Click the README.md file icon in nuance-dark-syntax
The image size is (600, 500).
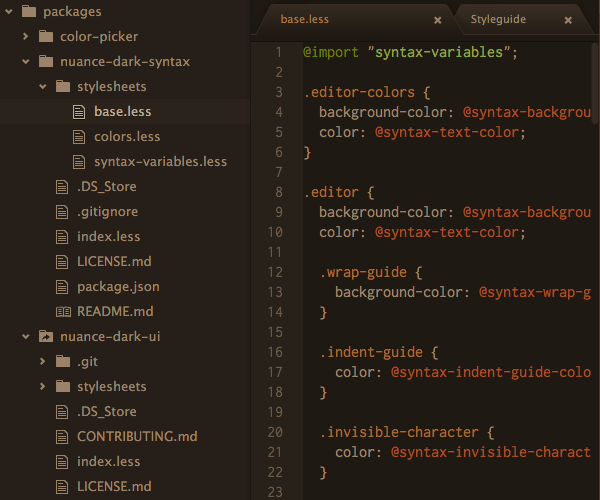coord(63,312)
